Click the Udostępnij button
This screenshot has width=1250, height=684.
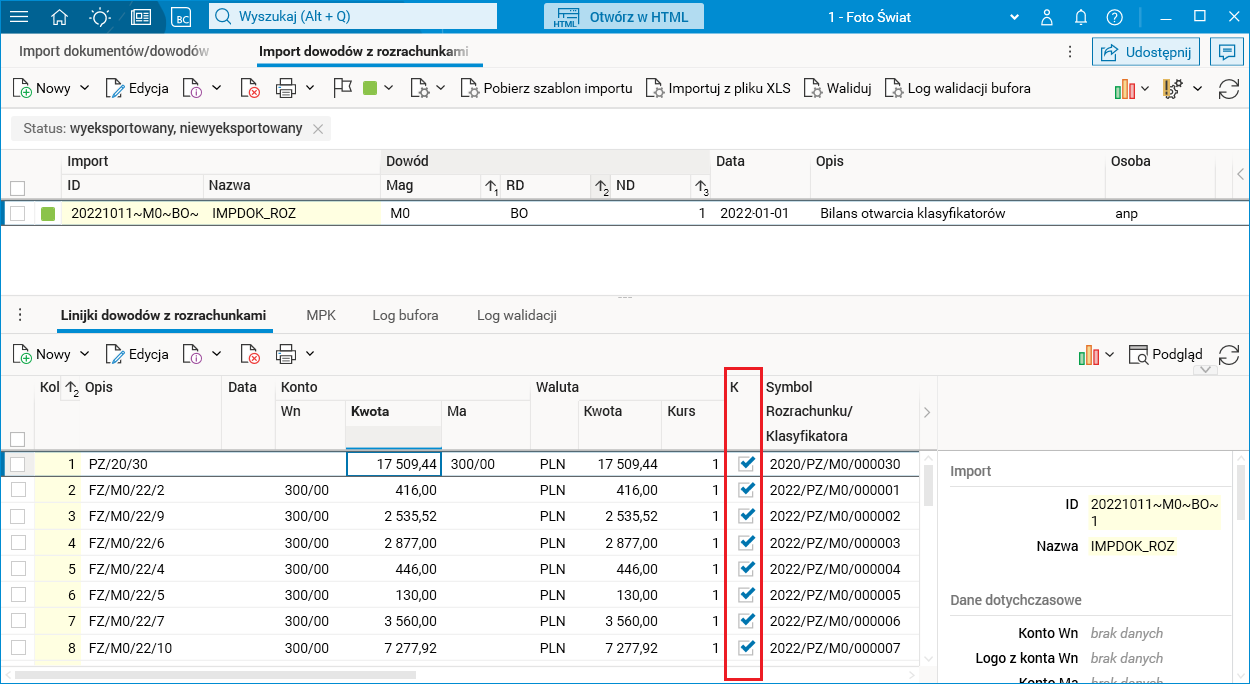click(1146, 52)
